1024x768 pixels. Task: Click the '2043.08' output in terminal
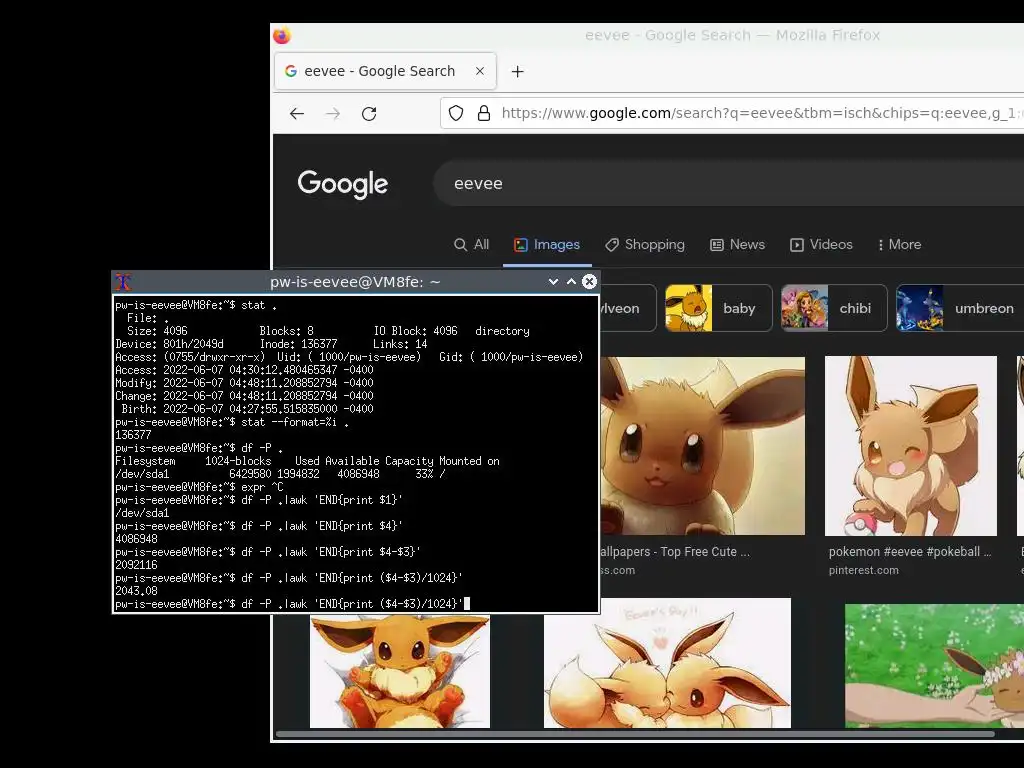coord(136,591)
